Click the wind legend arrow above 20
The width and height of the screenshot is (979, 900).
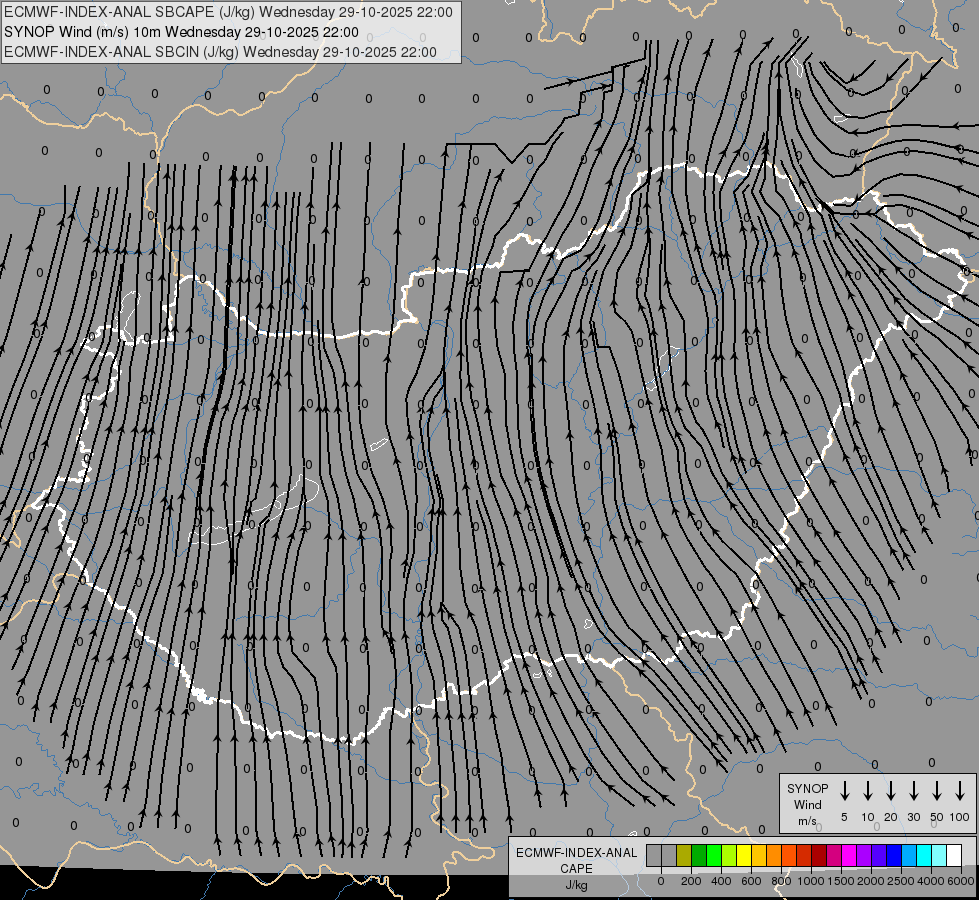[x=890, y=791]
